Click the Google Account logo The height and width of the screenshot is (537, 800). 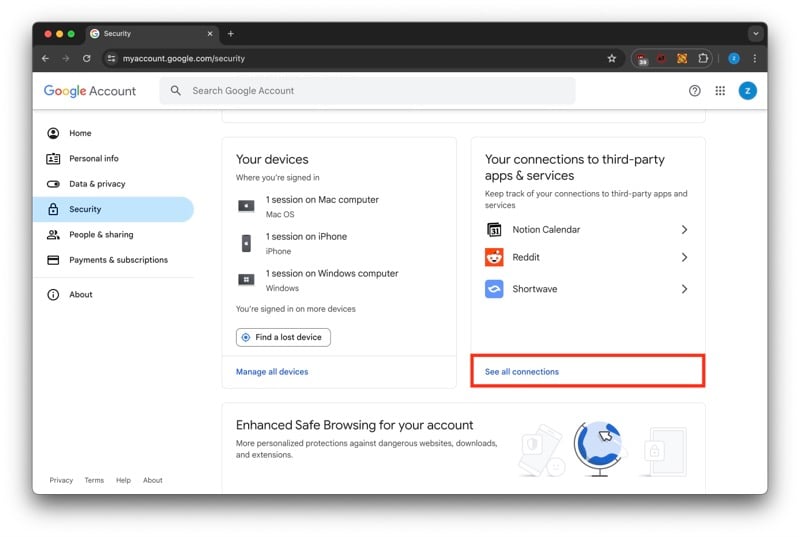point(90,91)
